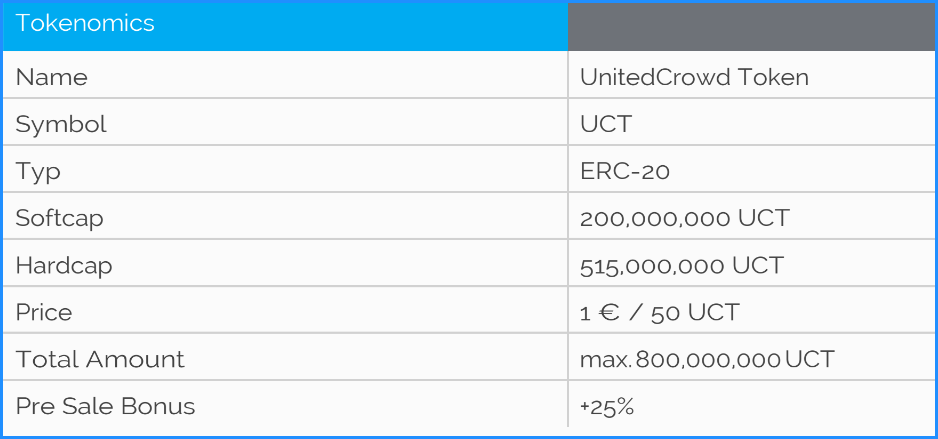Image resolution: width=938 pixels, height=439 pixels.
Task: Click the word Token in name value
Action: click(x=773, y=78)
